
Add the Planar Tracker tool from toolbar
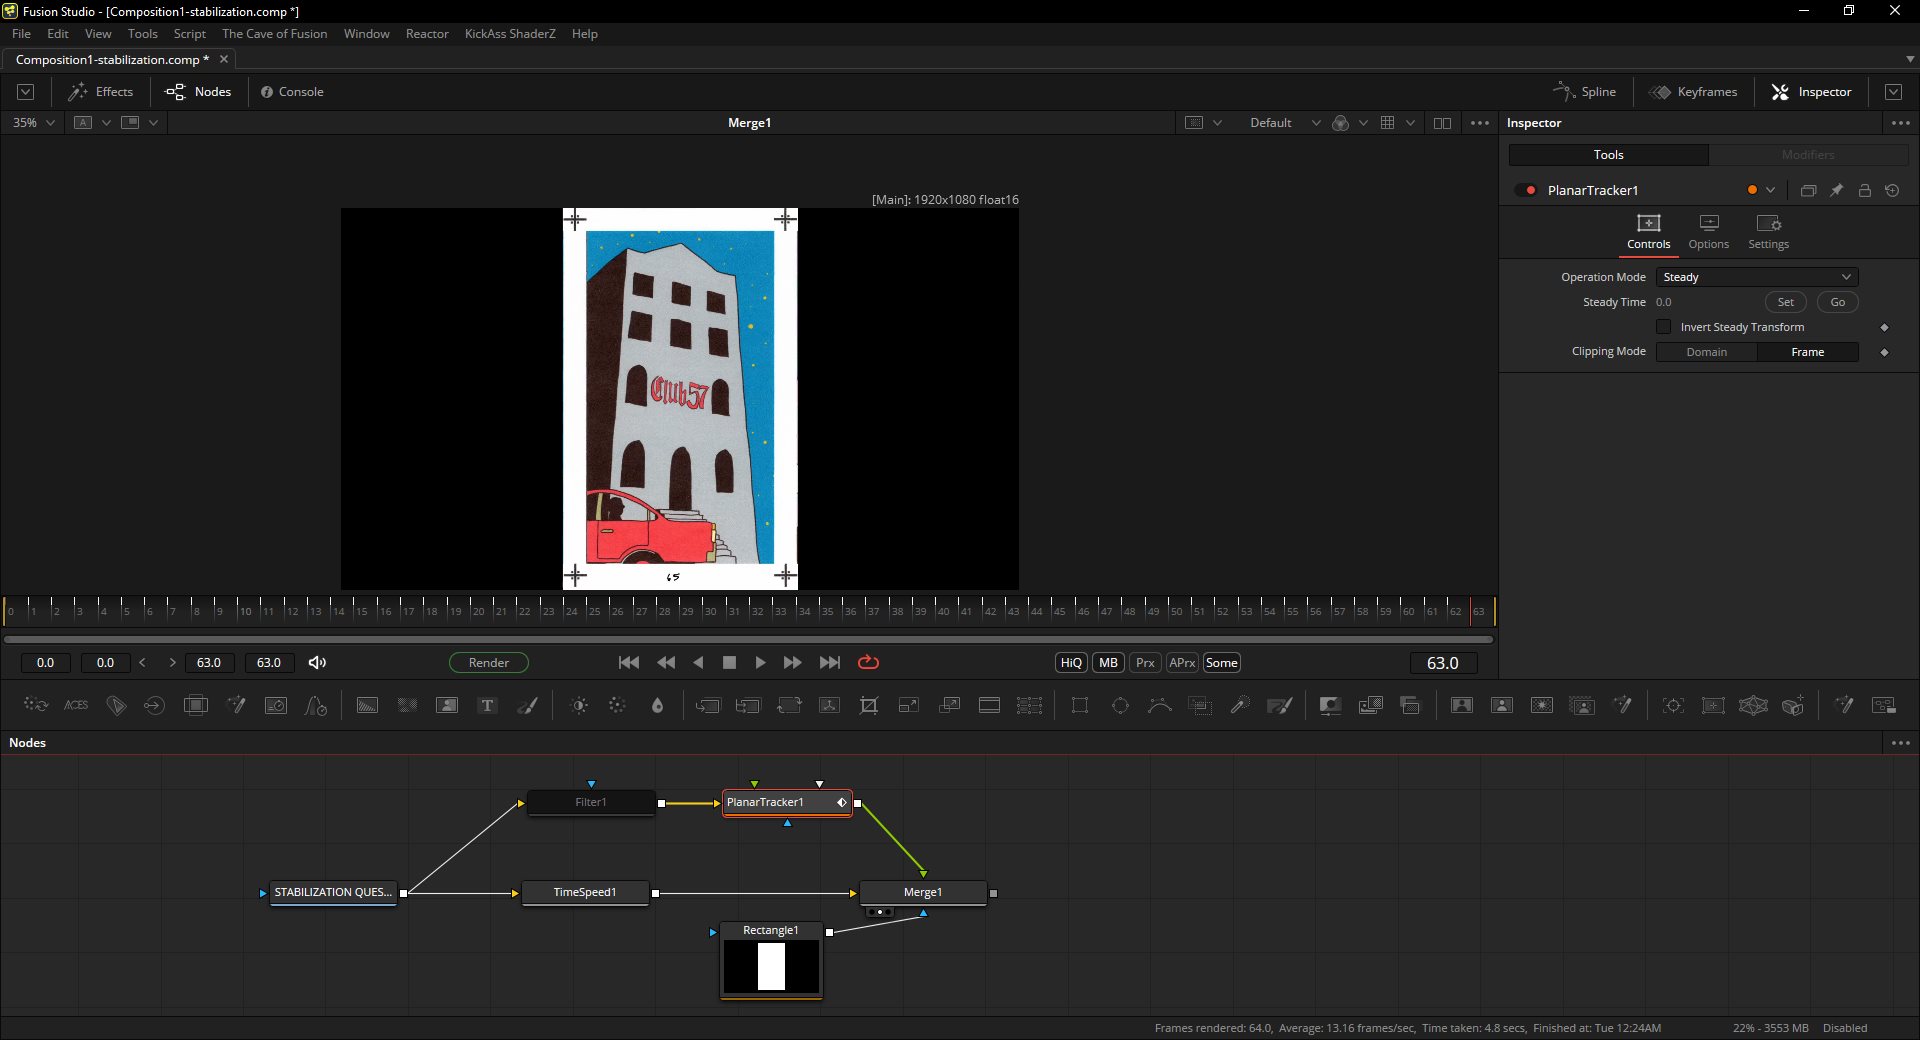click(x=1713, y=705)
